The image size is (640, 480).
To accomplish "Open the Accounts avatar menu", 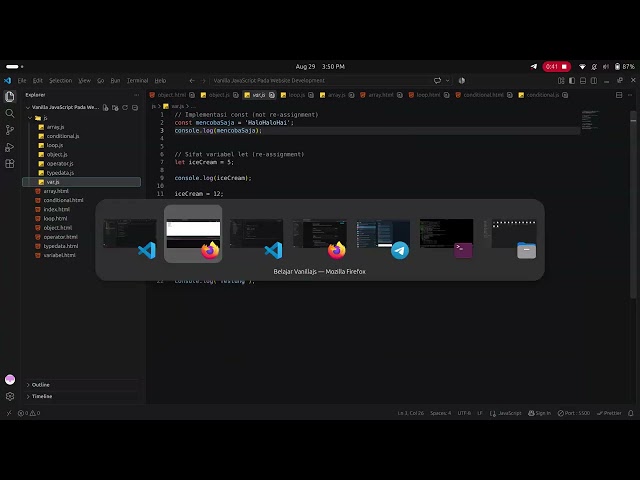I will [10, 380].
